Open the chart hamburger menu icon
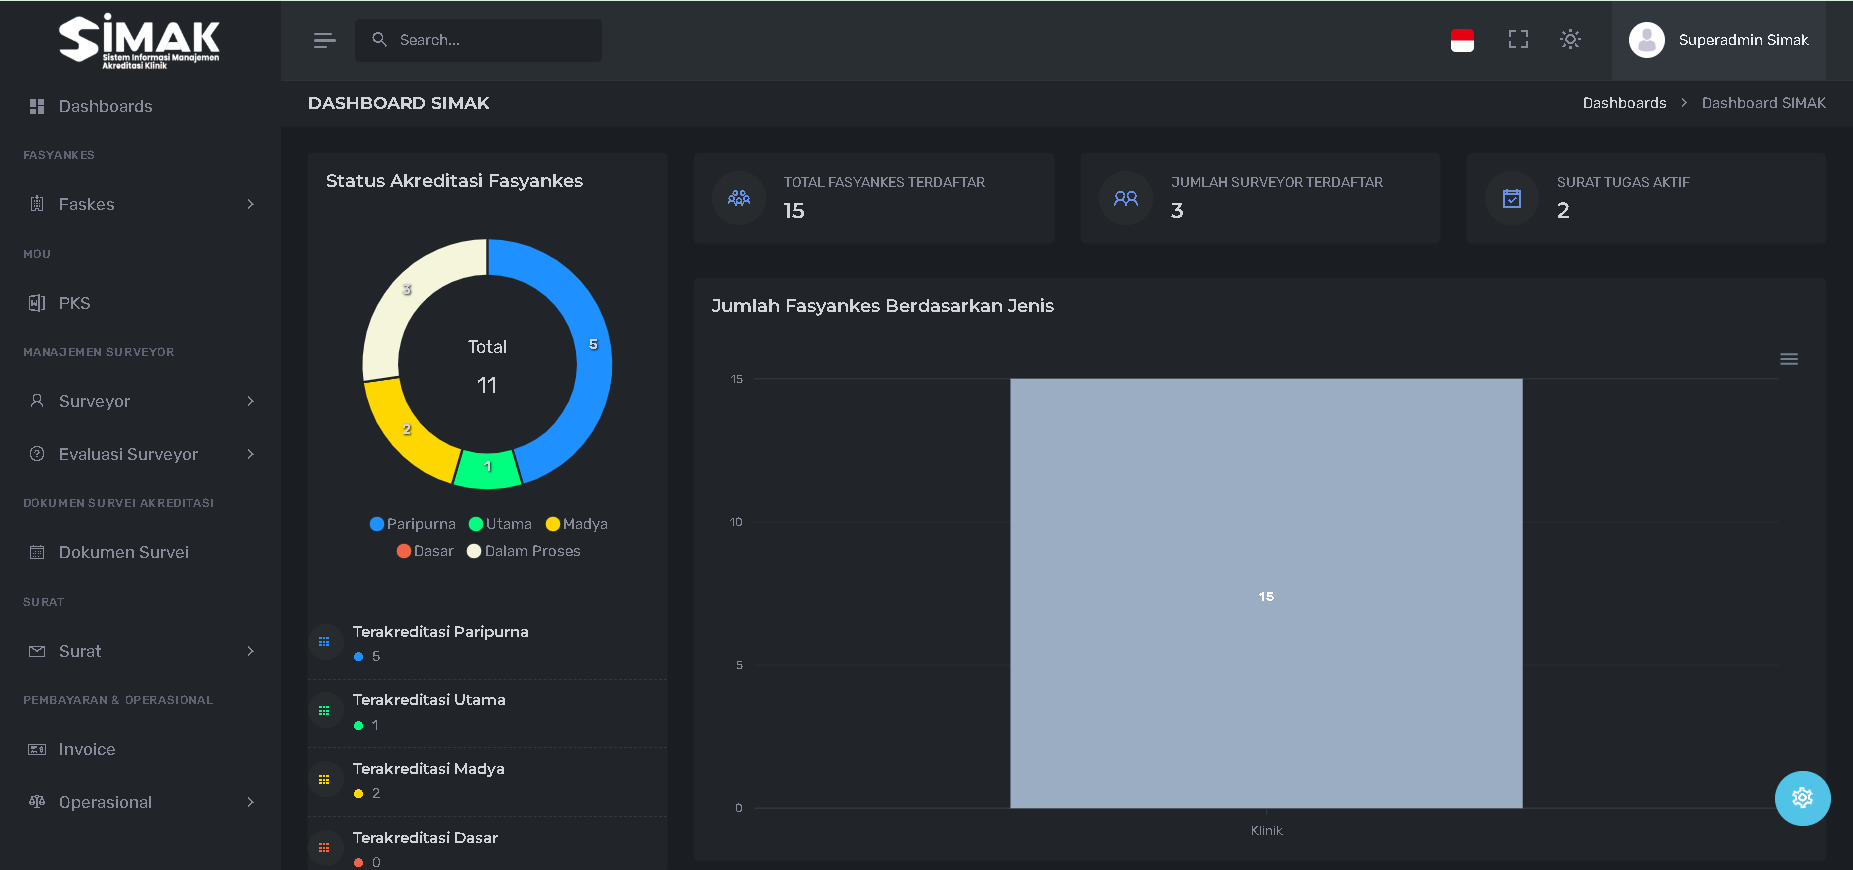 pos(1789,359)
